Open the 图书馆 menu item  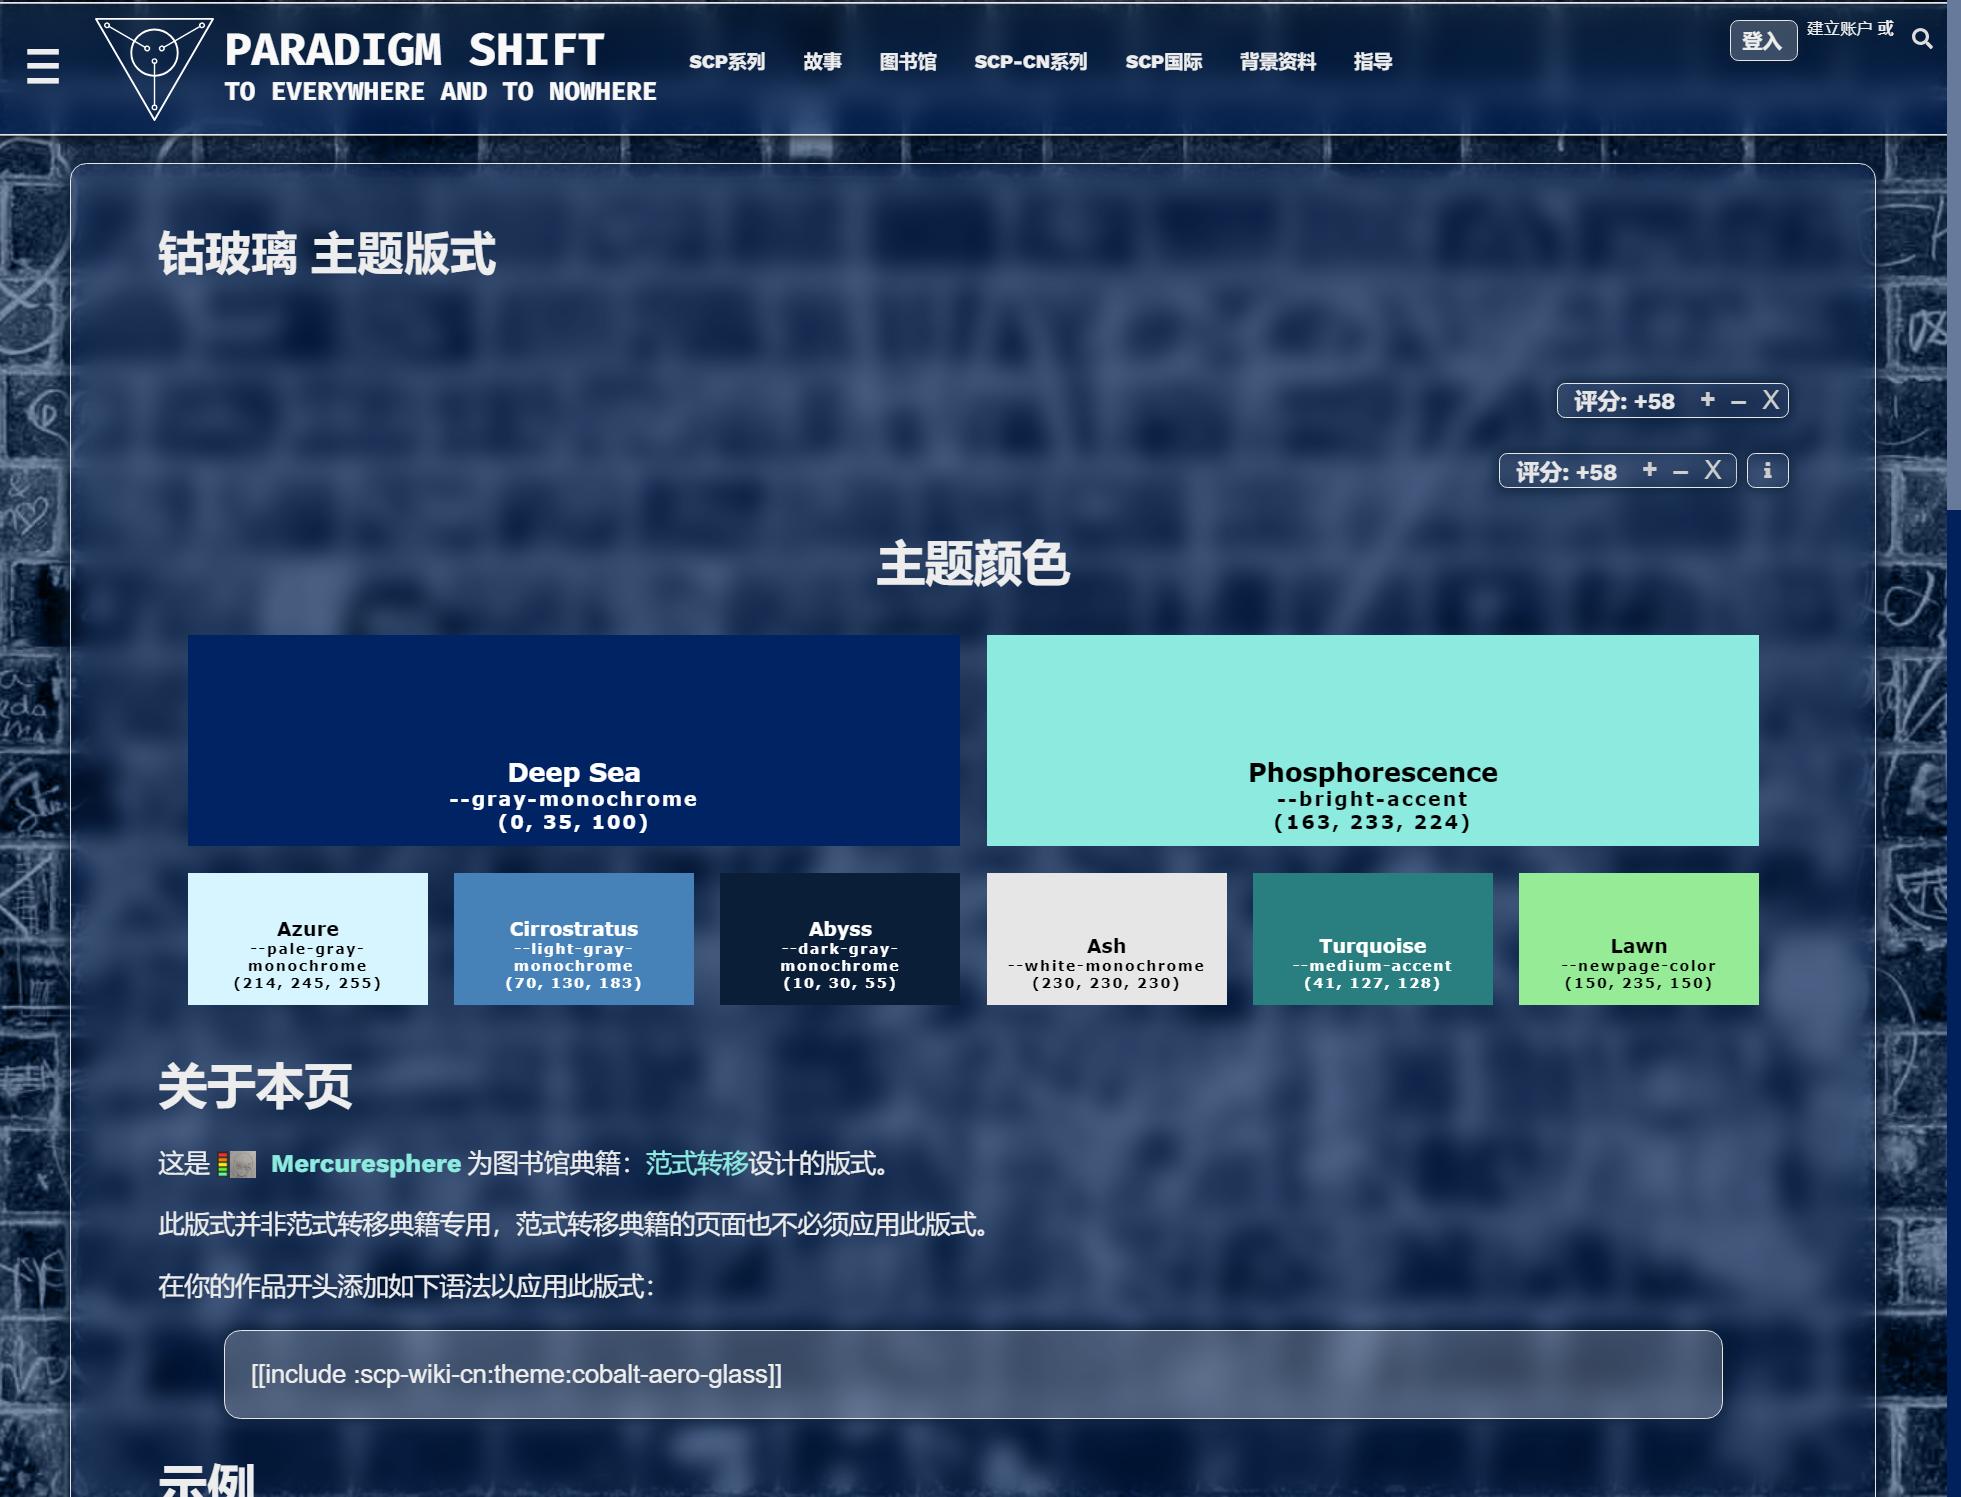click(907, 62)
